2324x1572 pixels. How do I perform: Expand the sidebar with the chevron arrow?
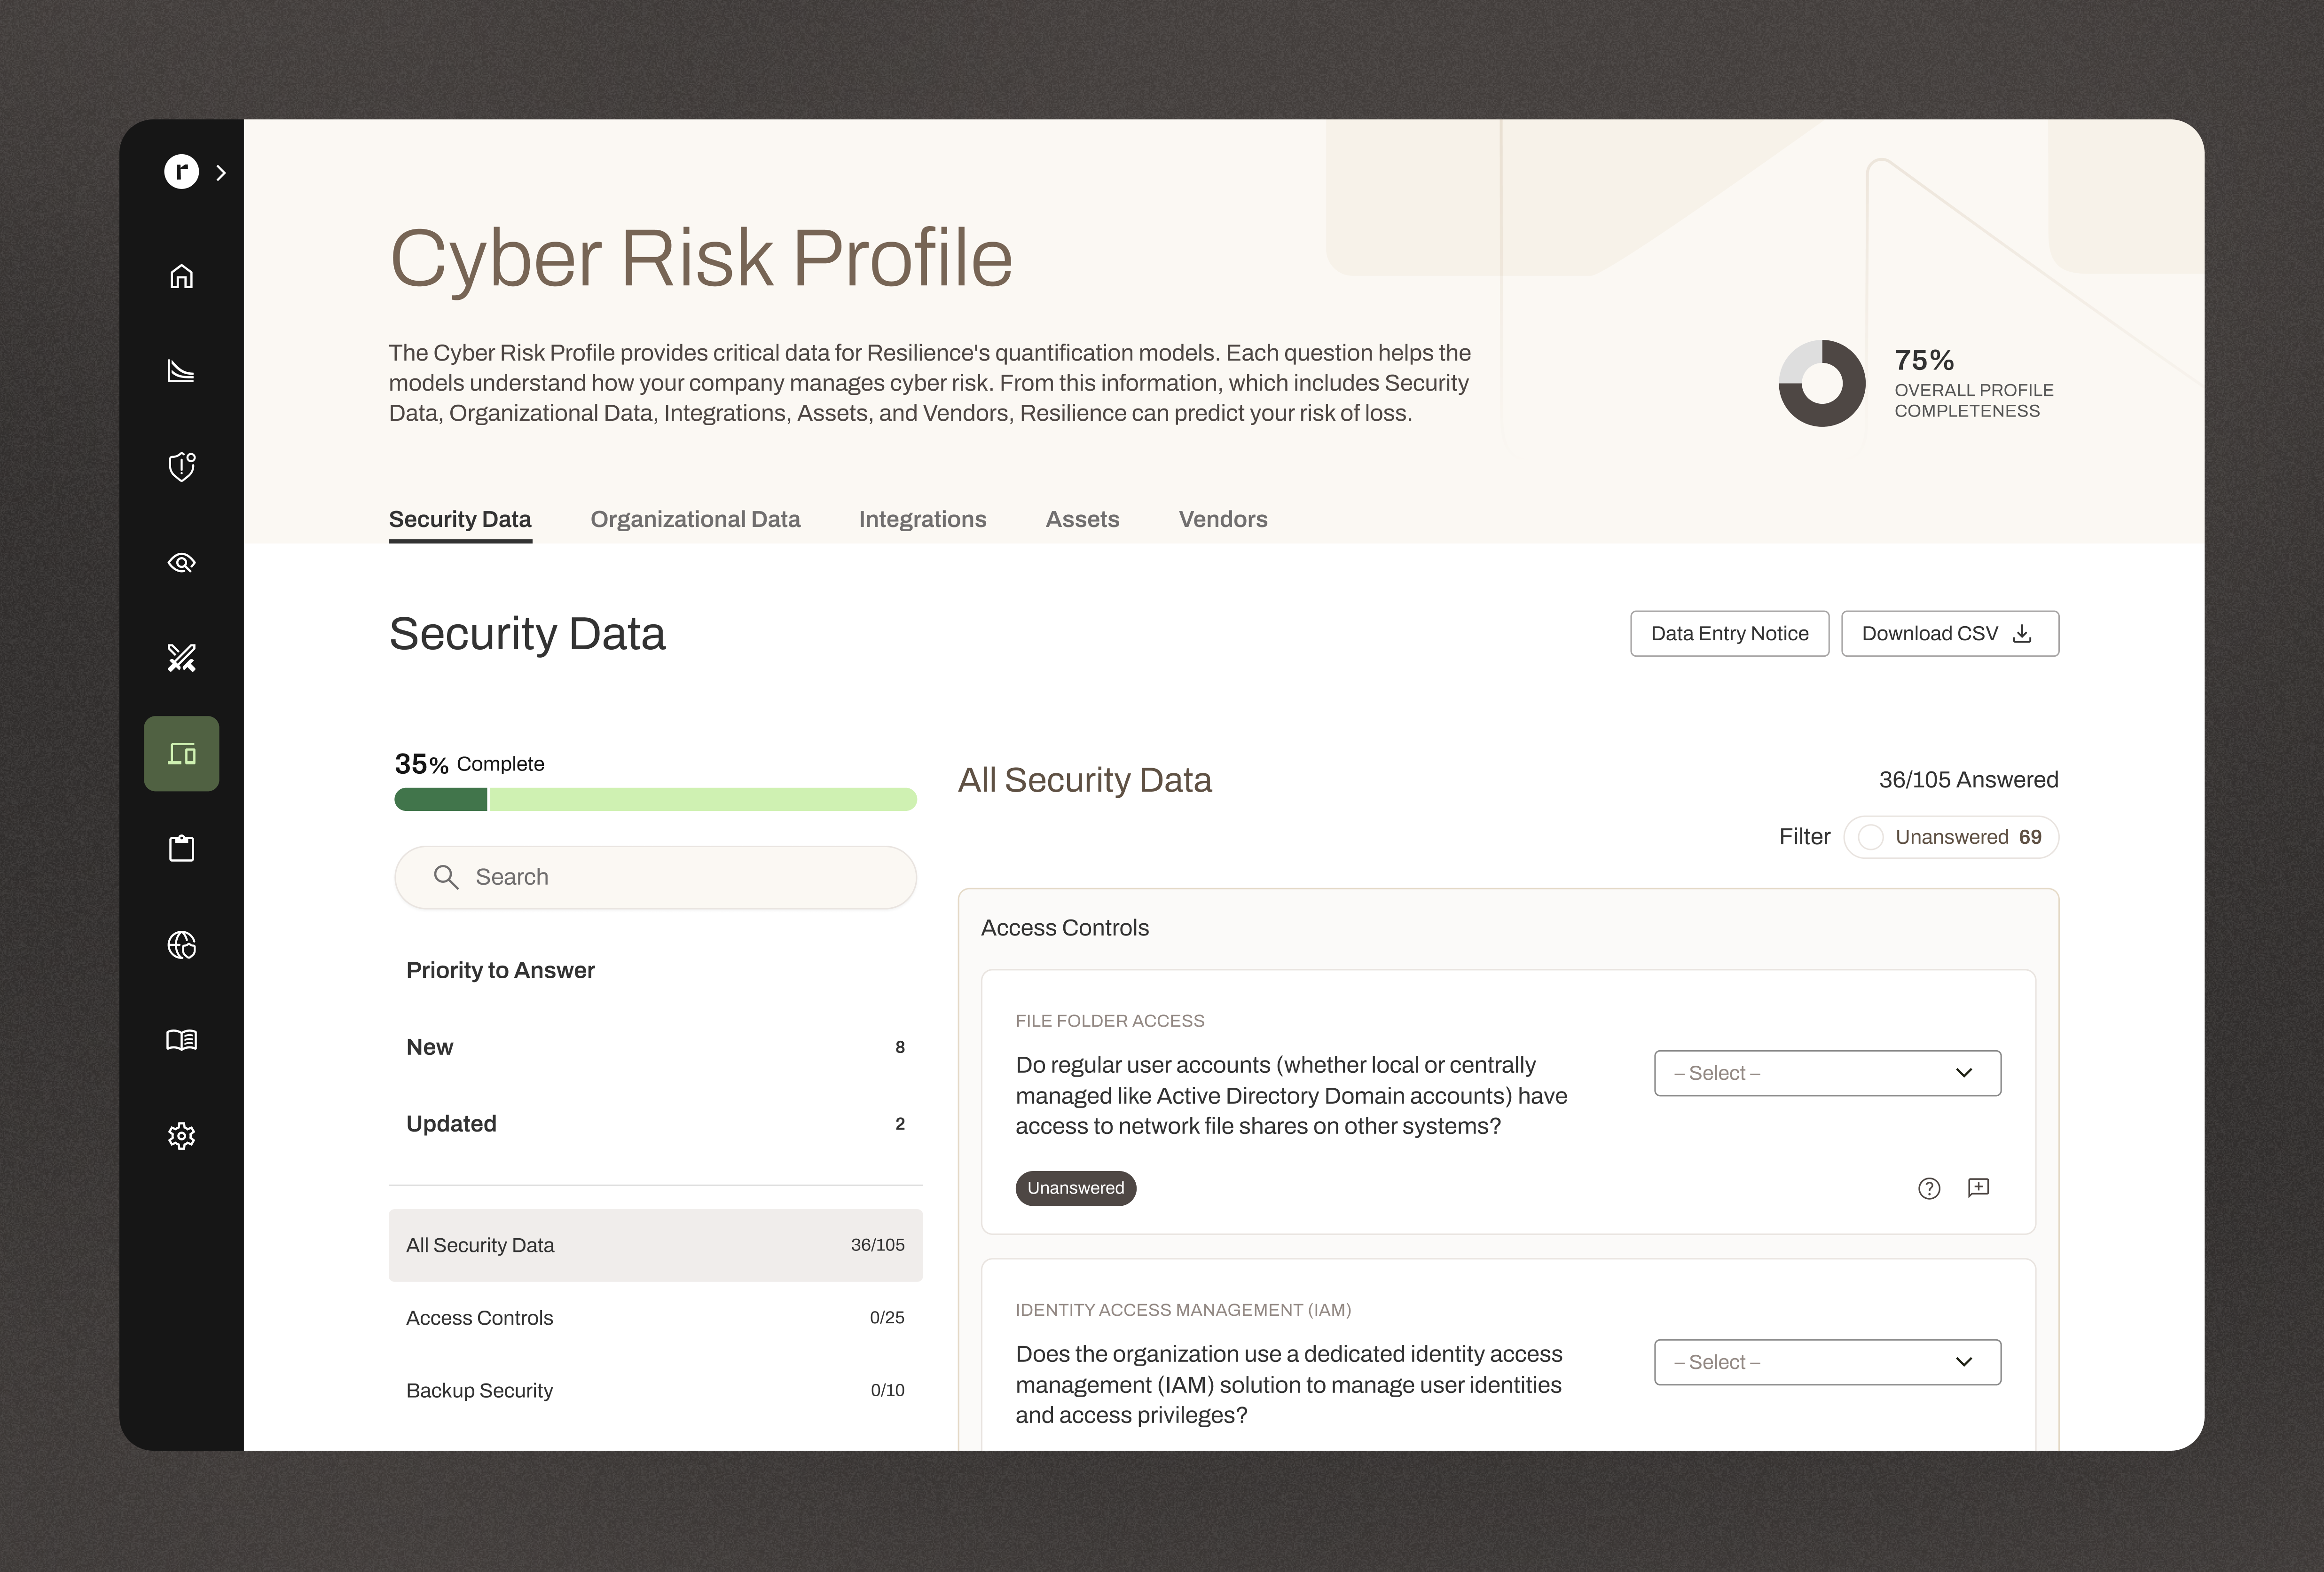coord(221,172)
